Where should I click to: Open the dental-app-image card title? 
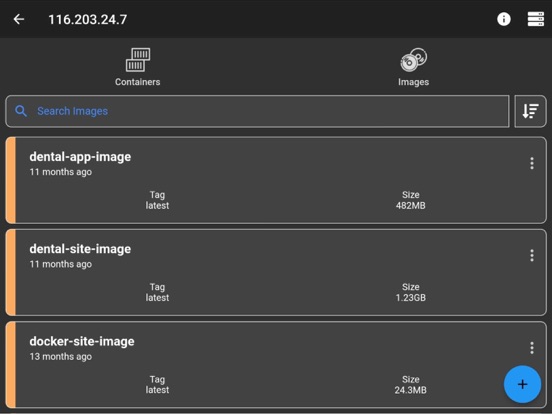(80, 157)
